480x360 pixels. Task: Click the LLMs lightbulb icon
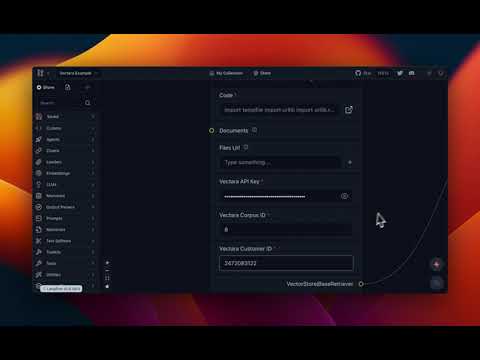(x=39, y=185)
